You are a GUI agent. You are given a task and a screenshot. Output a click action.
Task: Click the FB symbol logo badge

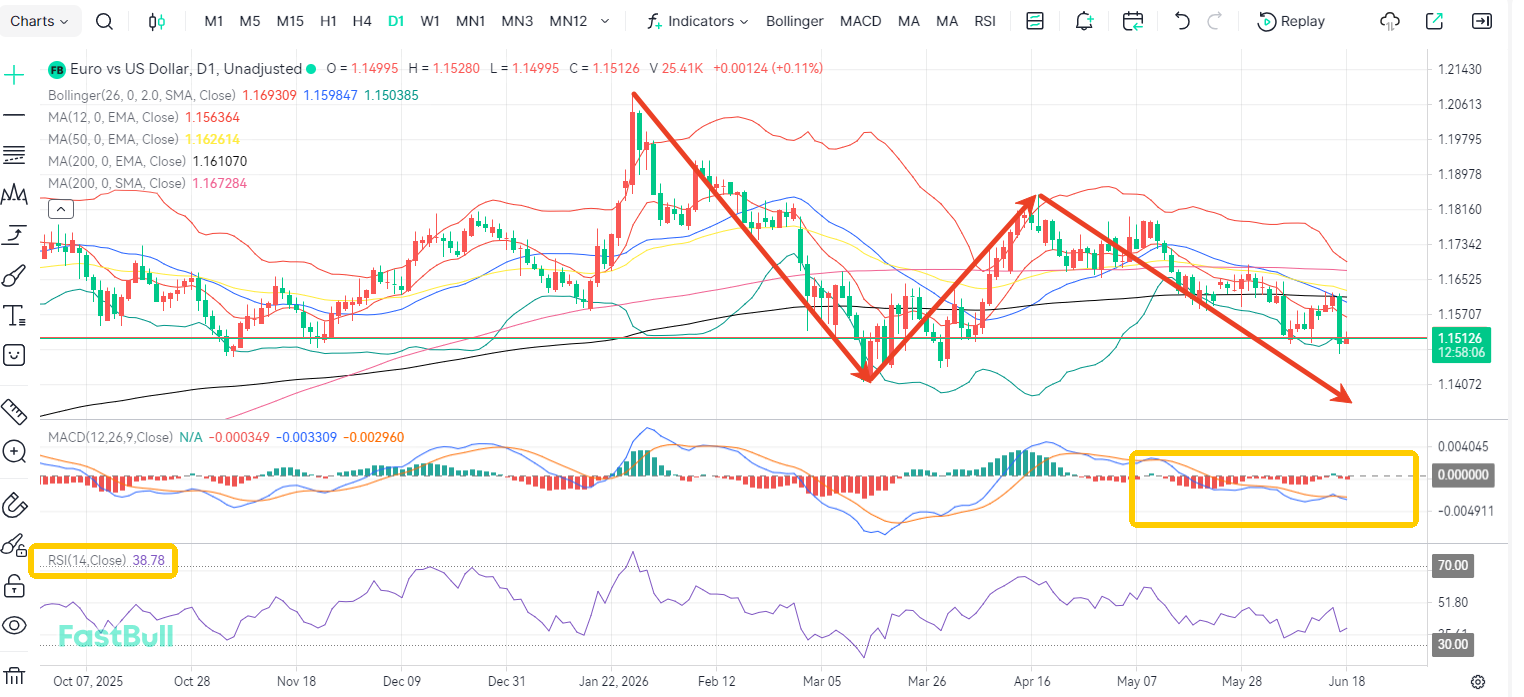(57, 69)
